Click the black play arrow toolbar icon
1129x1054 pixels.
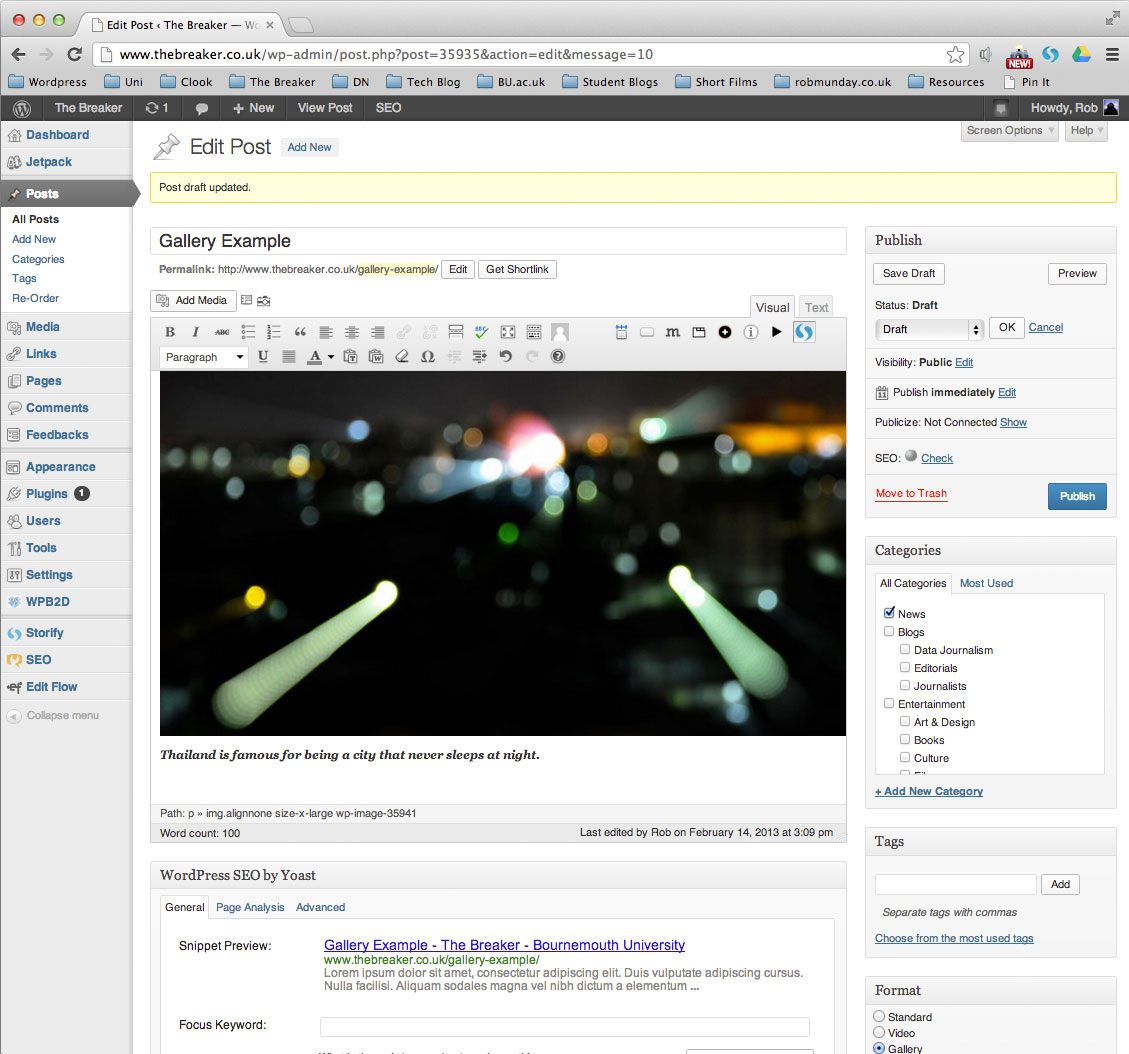click(x=776, y=332)
